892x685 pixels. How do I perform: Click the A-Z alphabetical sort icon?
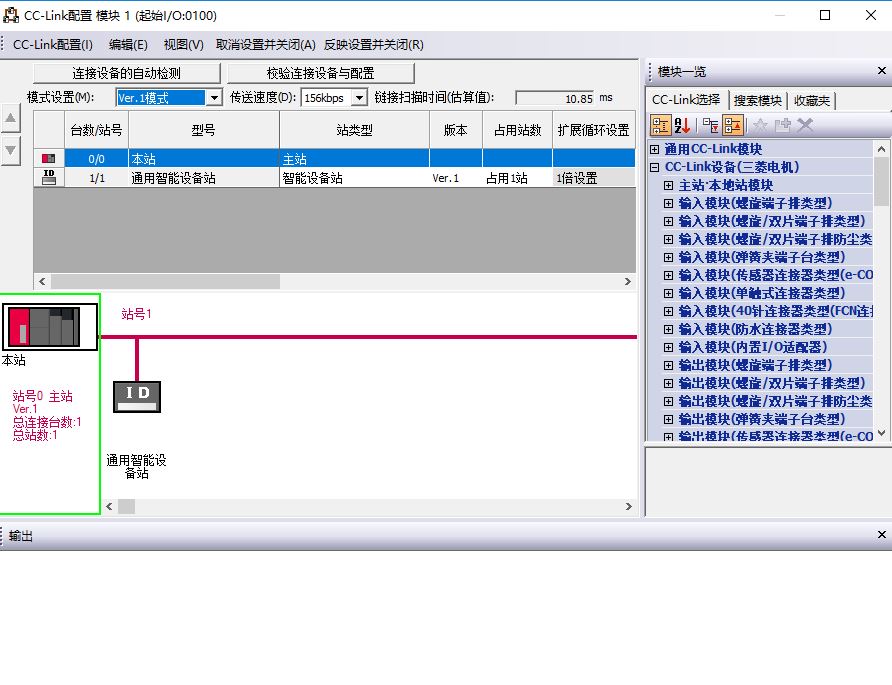684,125
